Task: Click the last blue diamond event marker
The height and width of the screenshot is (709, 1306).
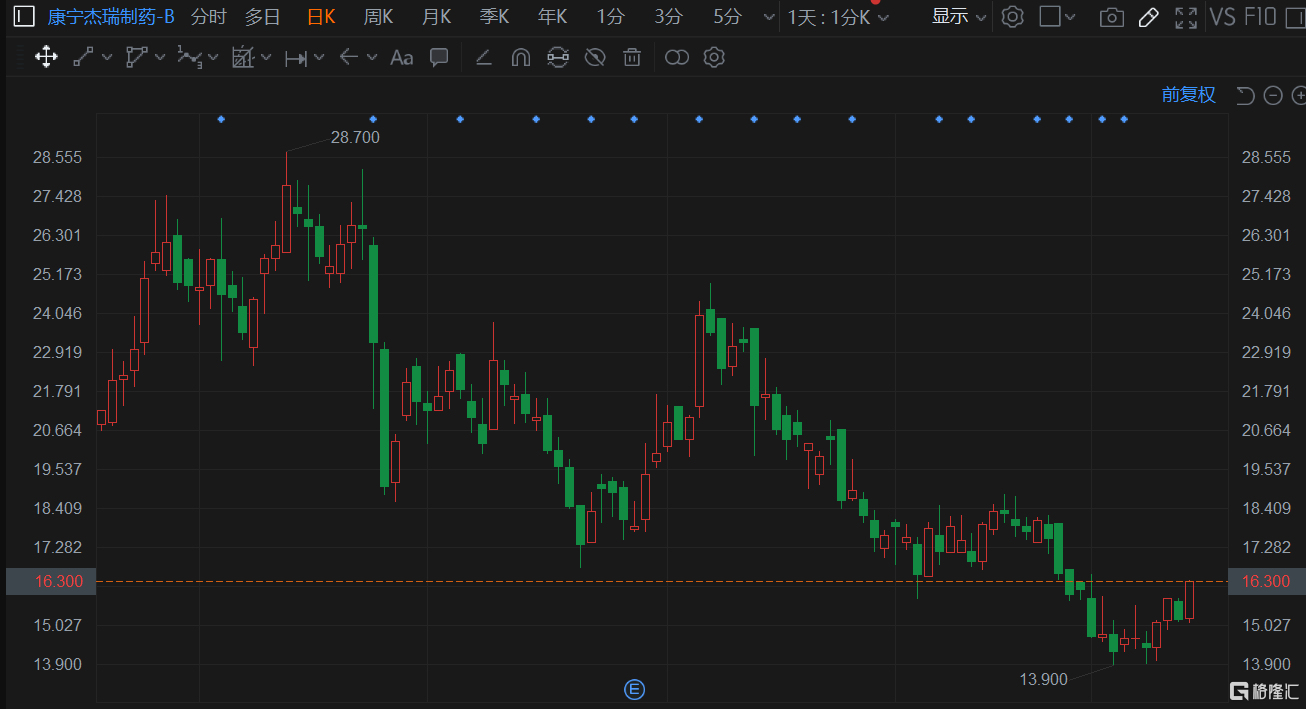Action: [x=1124, y=119]
